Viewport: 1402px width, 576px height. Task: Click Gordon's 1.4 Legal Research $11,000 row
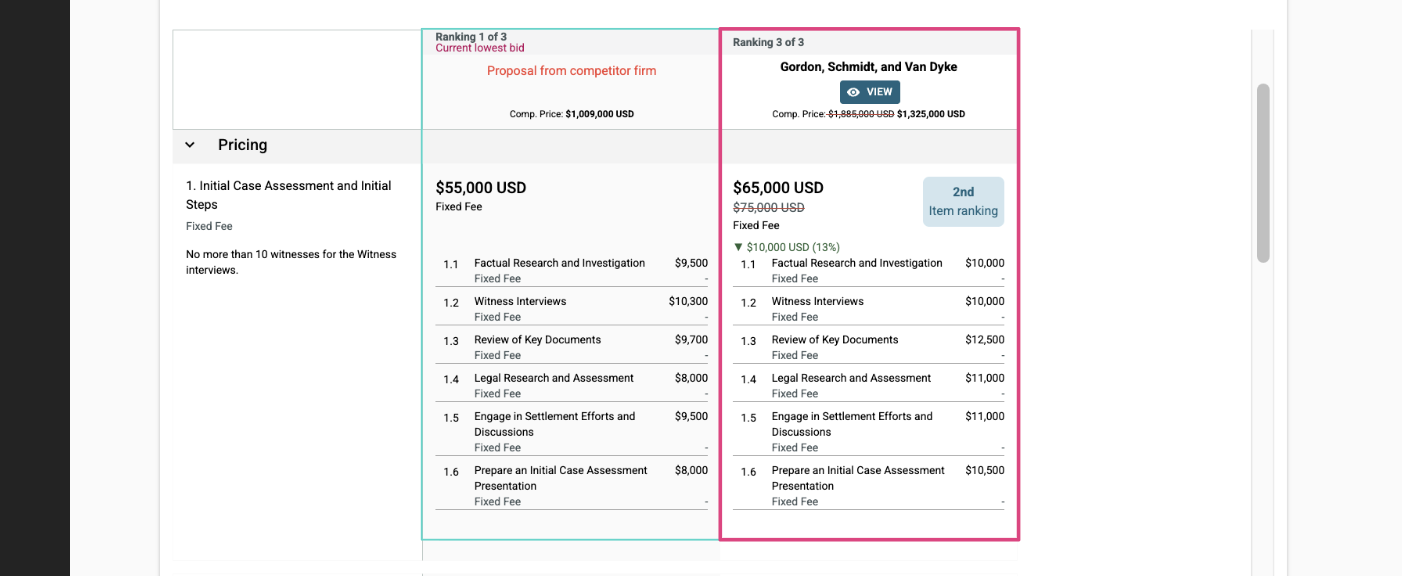tap(868, 385)
